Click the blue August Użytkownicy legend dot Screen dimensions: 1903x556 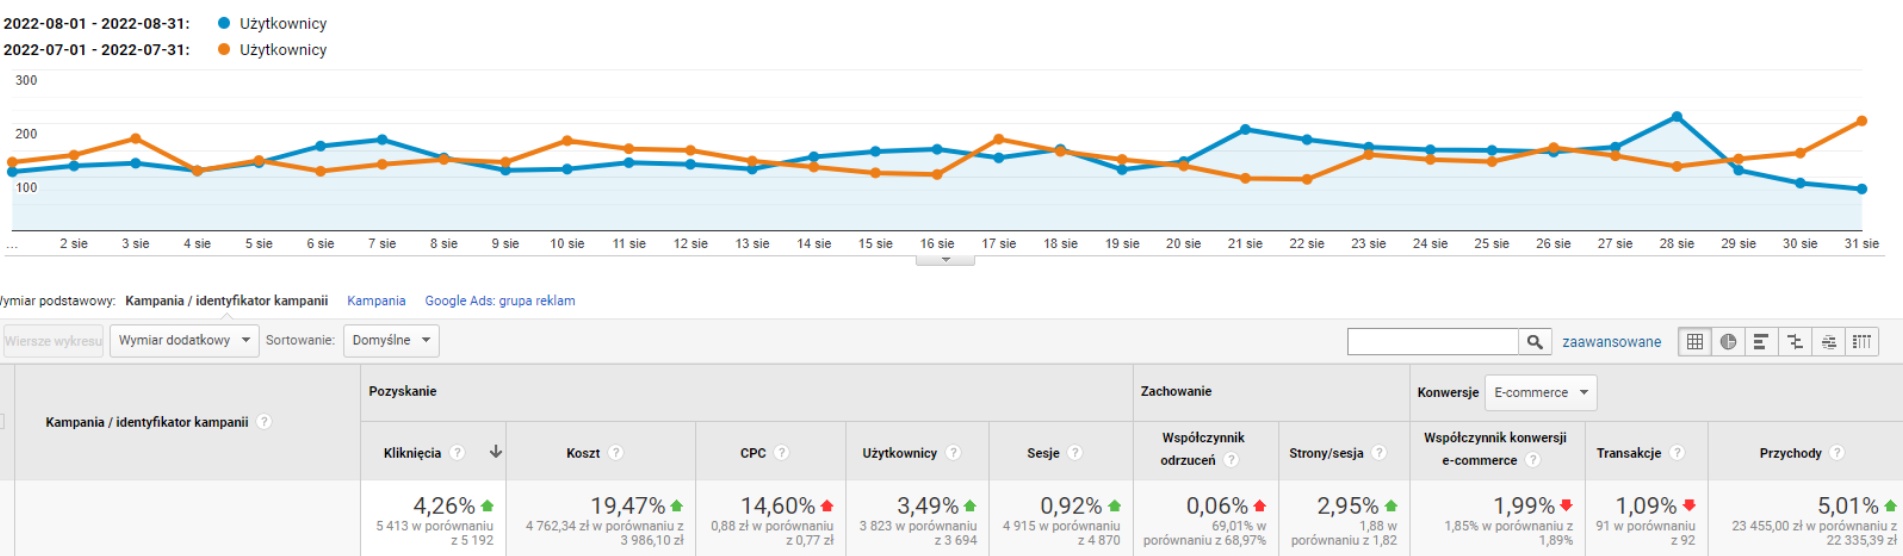[224, 23]
